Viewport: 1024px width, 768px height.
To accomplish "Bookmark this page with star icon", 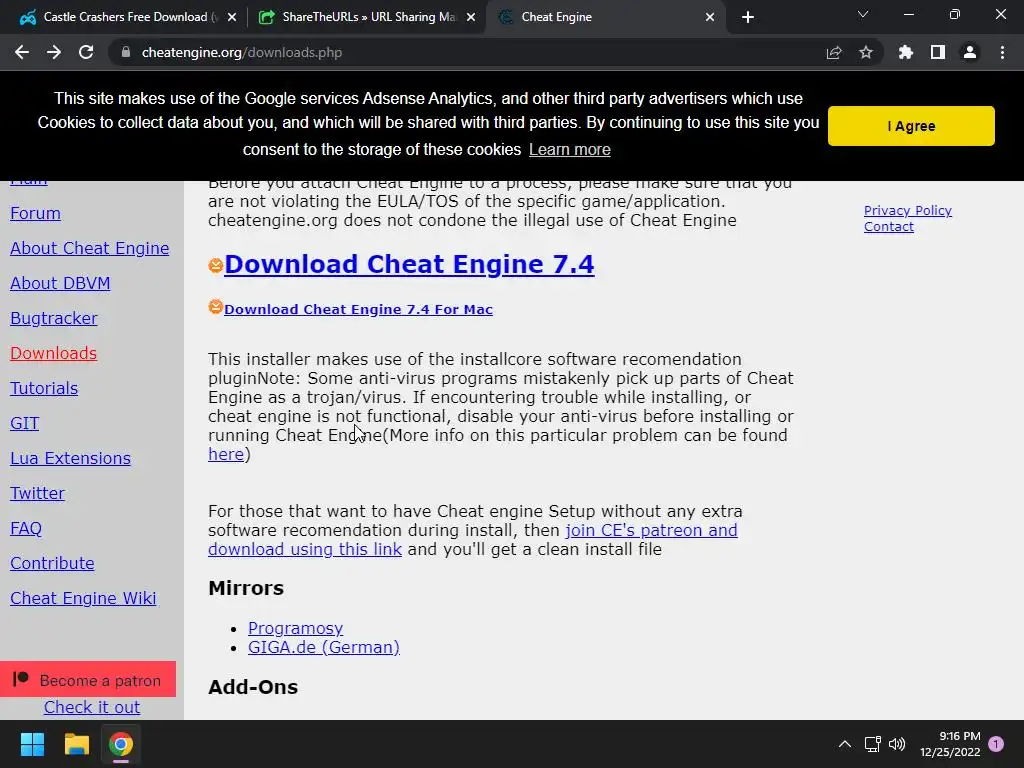I will [x=866, y=52].
